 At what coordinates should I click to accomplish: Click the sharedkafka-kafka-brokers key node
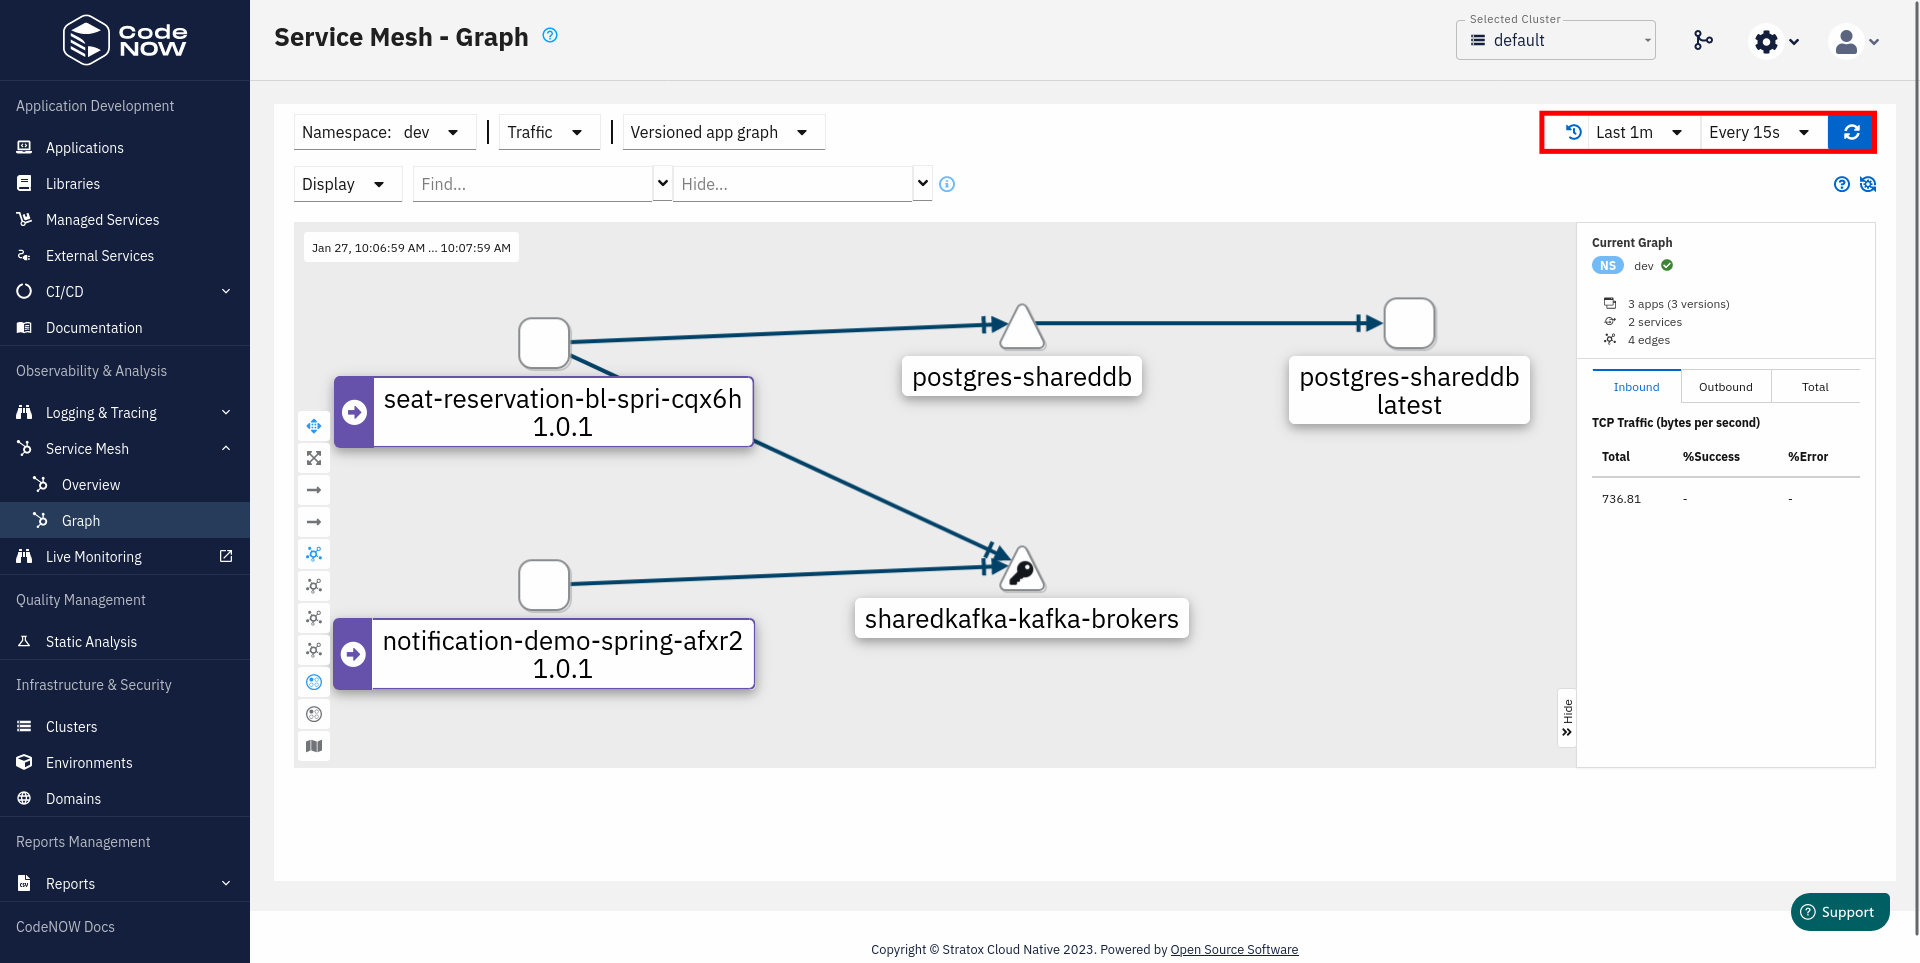tap(1021, 570)
